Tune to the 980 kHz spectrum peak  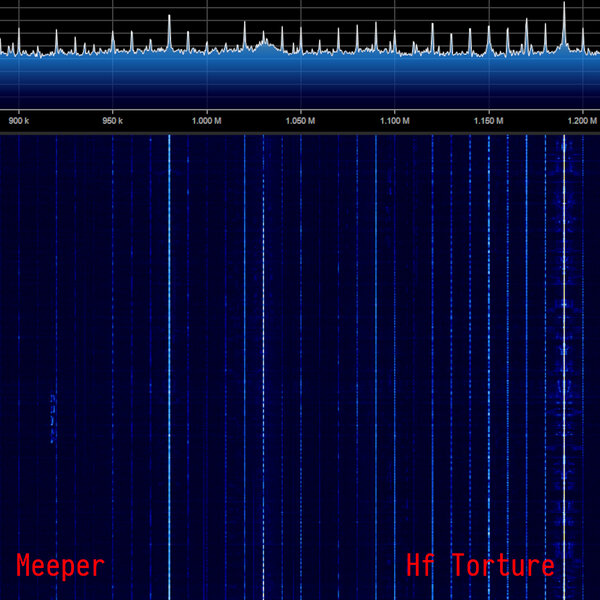(x=169, y=22)
